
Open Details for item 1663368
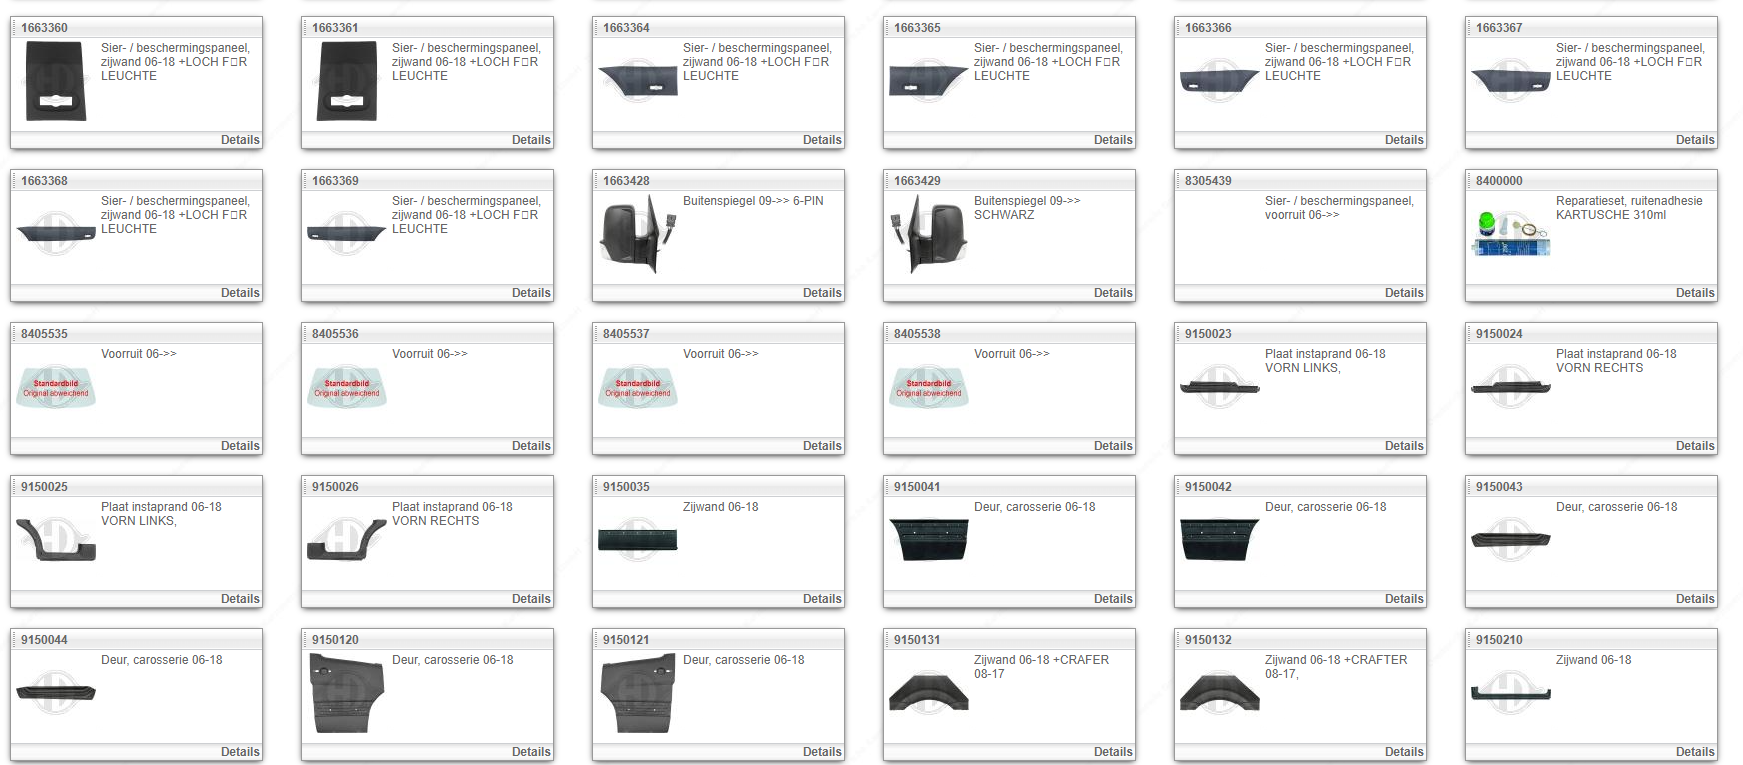(x=240, y=293)
